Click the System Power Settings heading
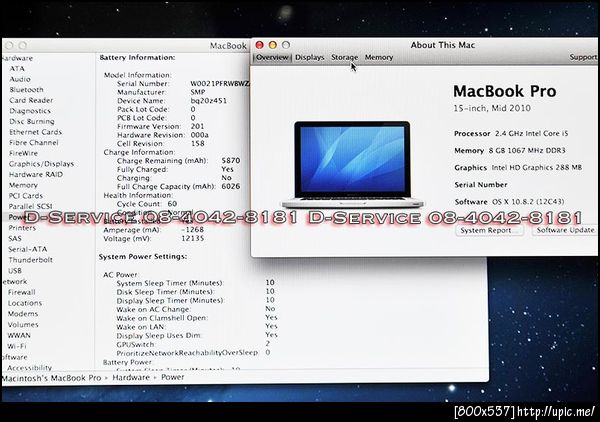 [143, 257]
